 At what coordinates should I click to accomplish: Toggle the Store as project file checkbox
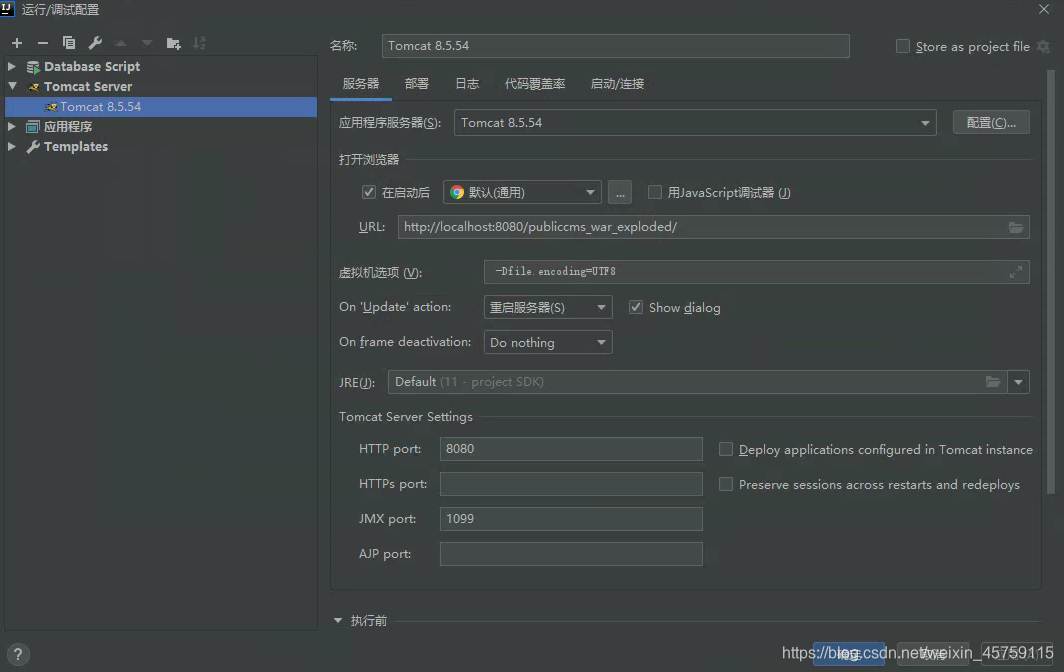pos(902,46)
